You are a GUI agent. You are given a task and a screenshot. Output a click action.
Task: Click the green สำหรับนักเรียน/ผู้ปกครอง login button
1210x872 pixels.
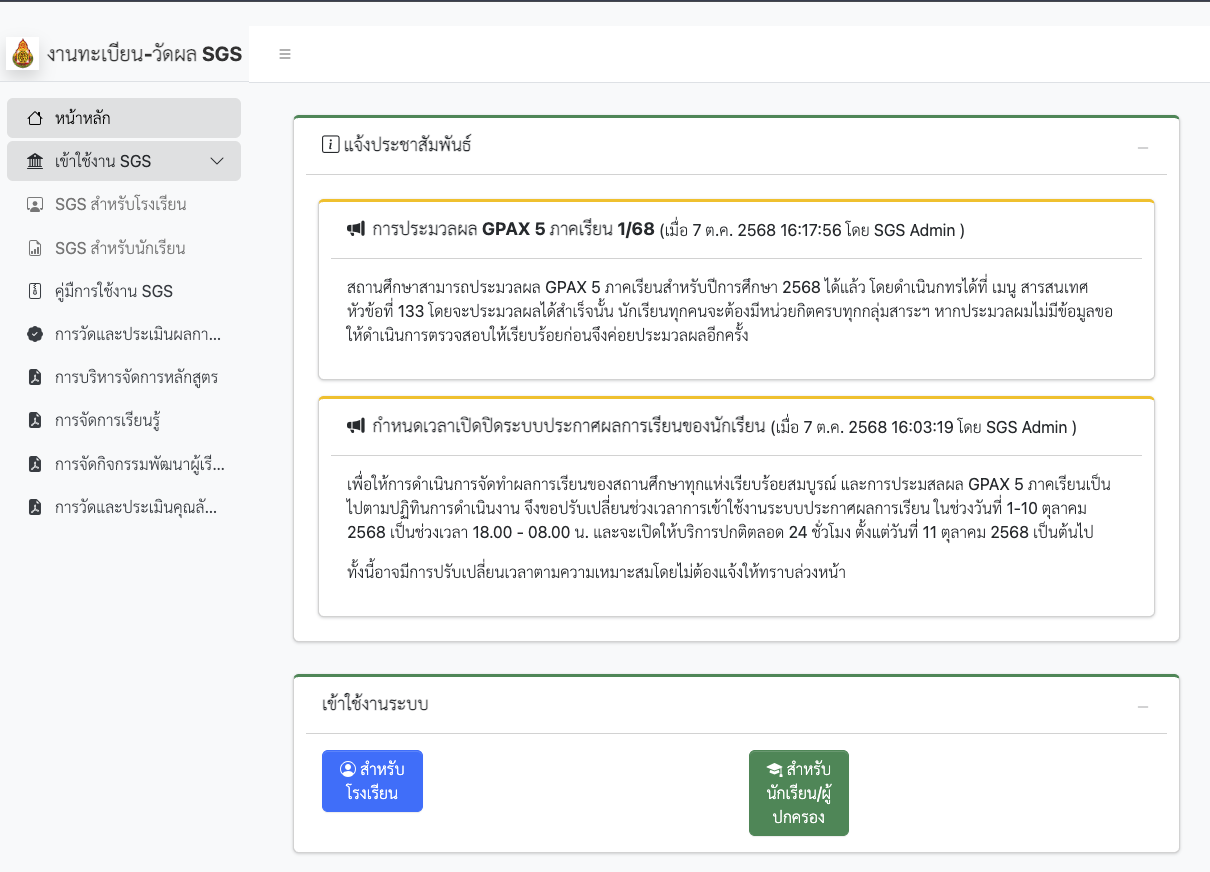point(798,793)
